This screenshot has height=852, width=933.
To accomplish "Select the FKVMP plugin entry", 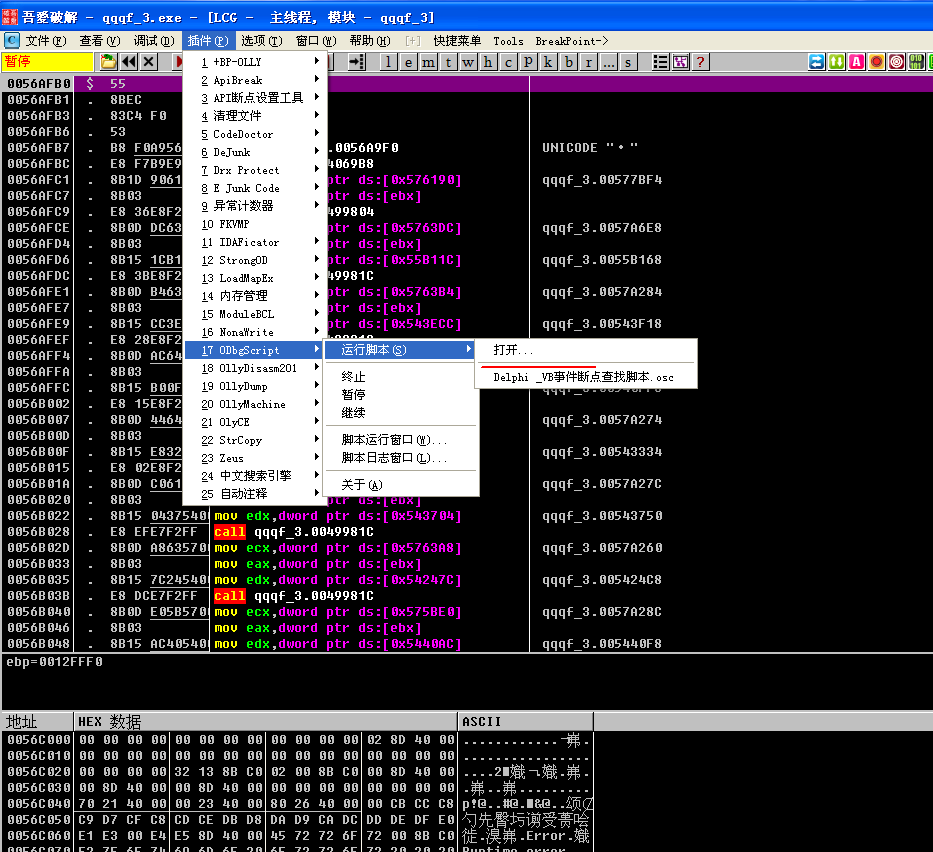I will tap(255, 224).
